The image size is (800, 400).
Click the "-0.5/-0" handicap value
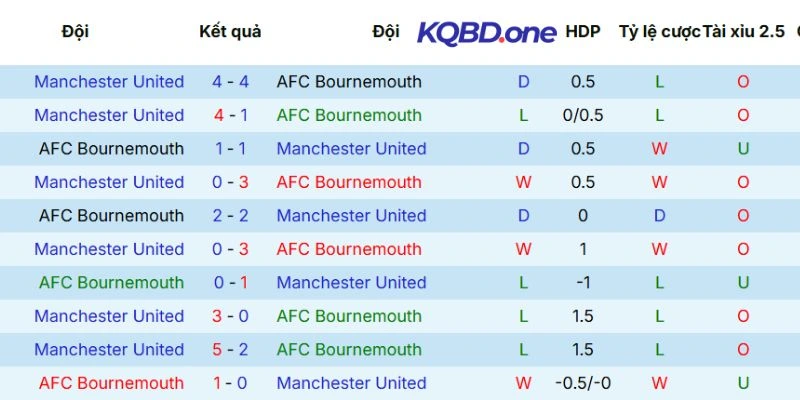(583, 383)
